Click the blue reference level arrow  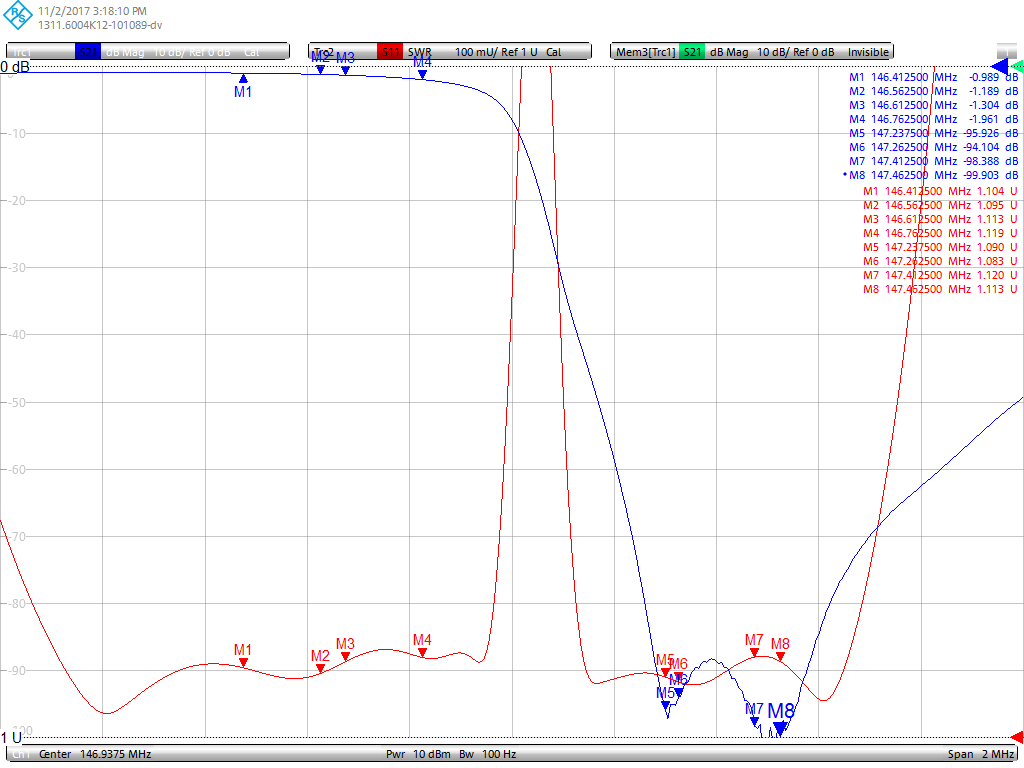point(999,66)
